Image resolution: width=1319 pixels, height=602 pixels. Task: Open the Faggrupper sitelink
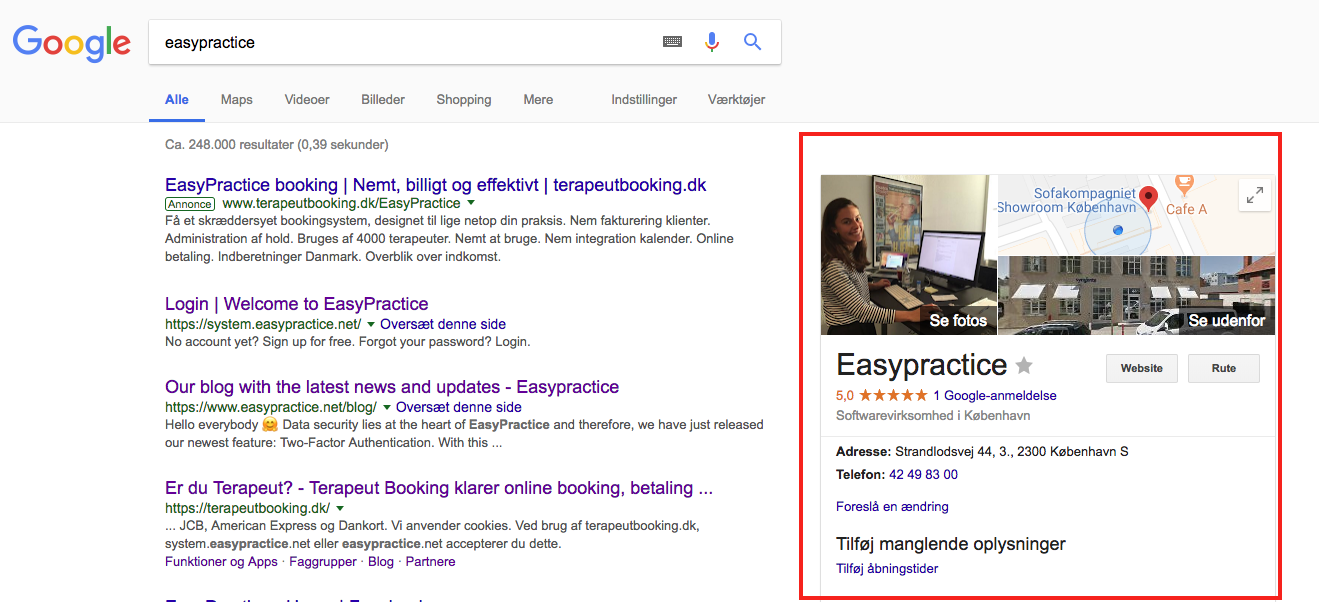(323, 561)
